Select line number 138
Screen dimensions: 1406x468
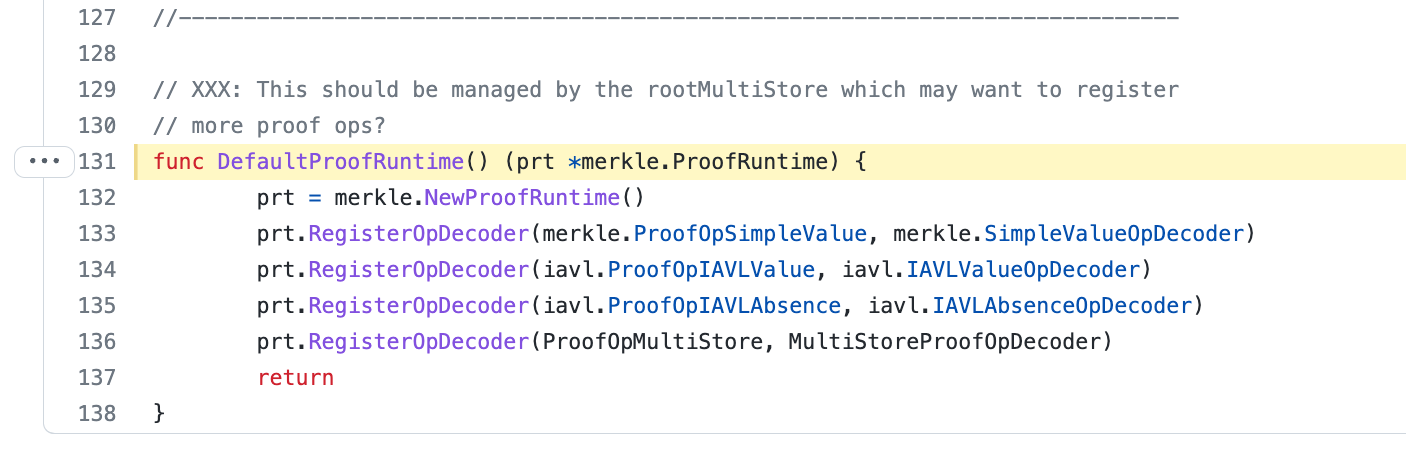(97, 414)
